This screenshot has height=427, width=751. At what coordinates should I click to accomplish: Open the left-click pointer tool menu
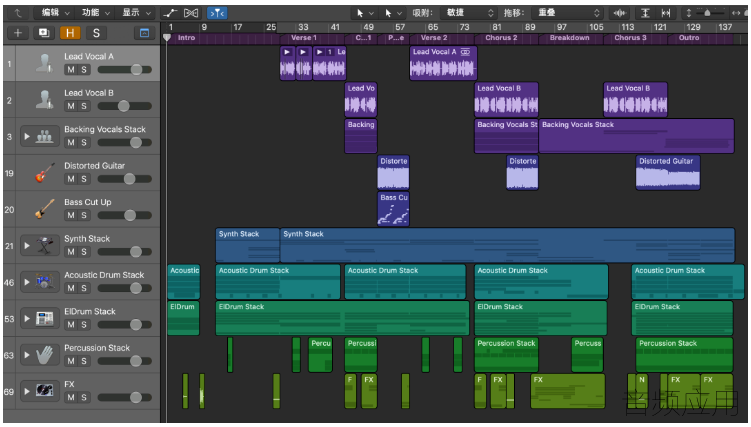(364, 13)
